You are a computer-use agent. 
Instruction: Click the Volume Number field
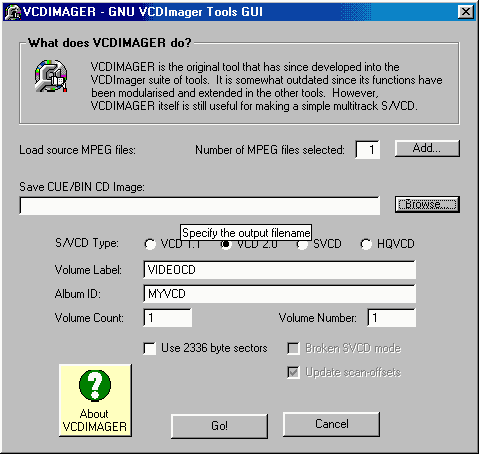(x=392, y=318)
